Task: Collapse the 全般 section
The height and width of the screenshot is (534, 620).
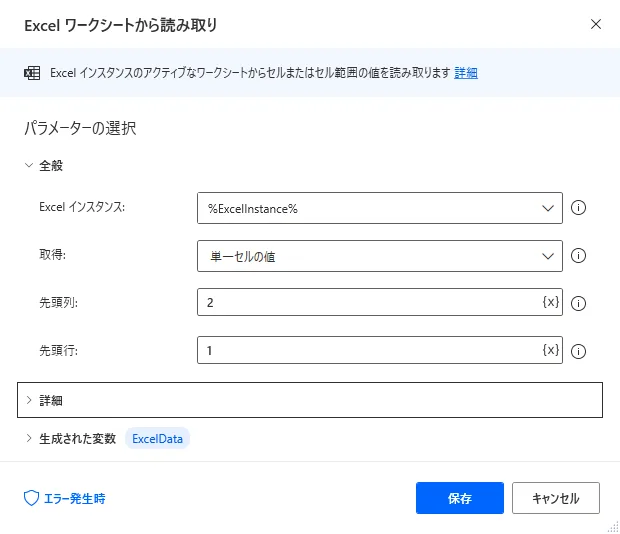Action: click(29, 165)
